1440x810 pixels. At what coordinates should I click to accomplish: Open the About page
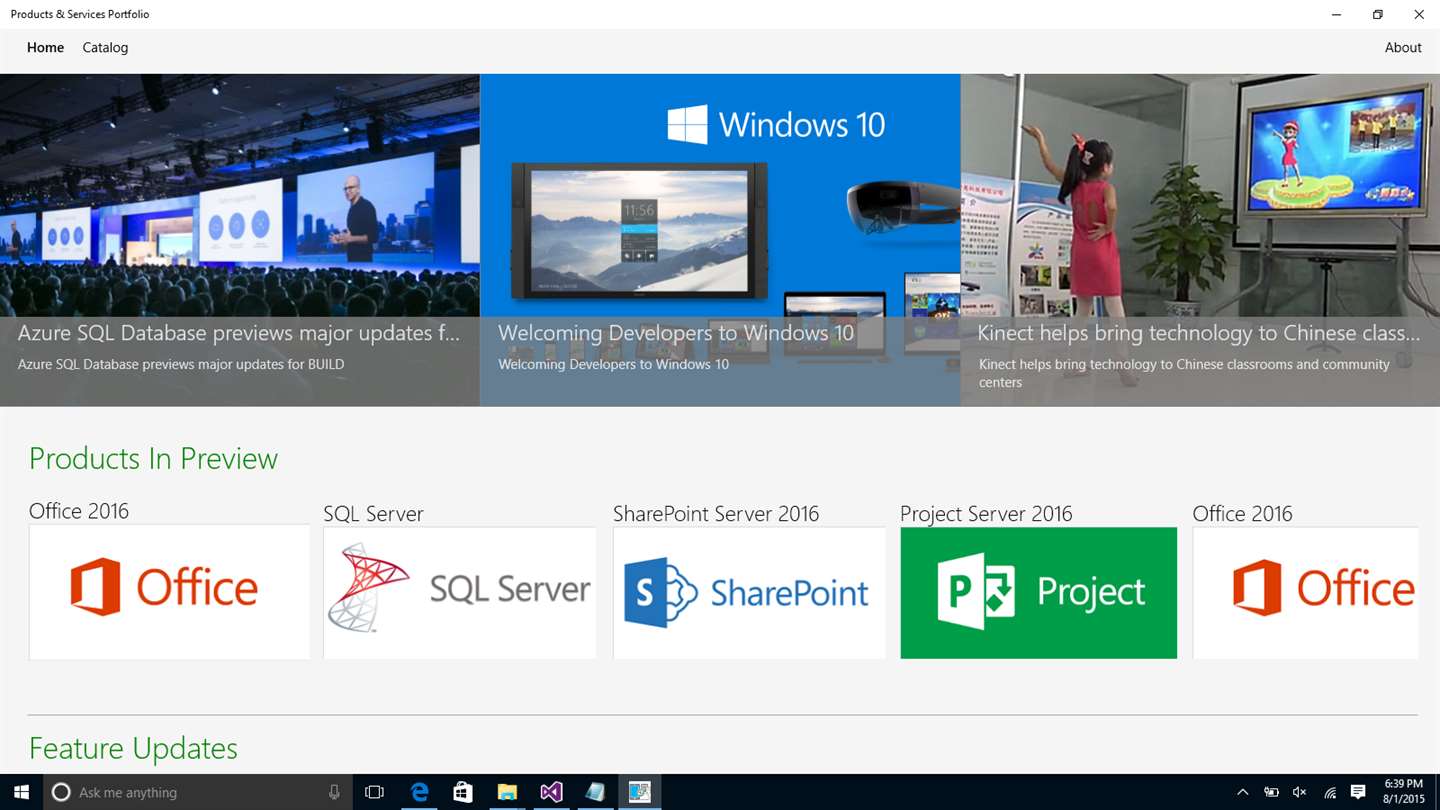pos(1403,47)
